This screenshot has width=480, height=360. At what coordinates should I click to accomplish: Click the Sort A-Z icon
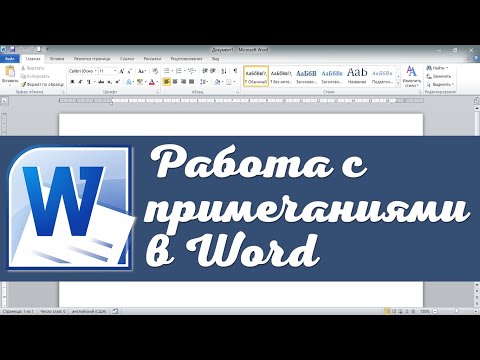(x=224, y=71)
